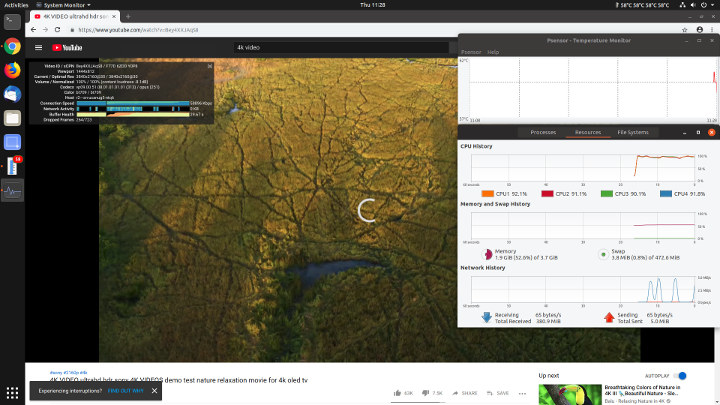Click the Network History heading
This screenshot has width=720, height=405.
483,268
